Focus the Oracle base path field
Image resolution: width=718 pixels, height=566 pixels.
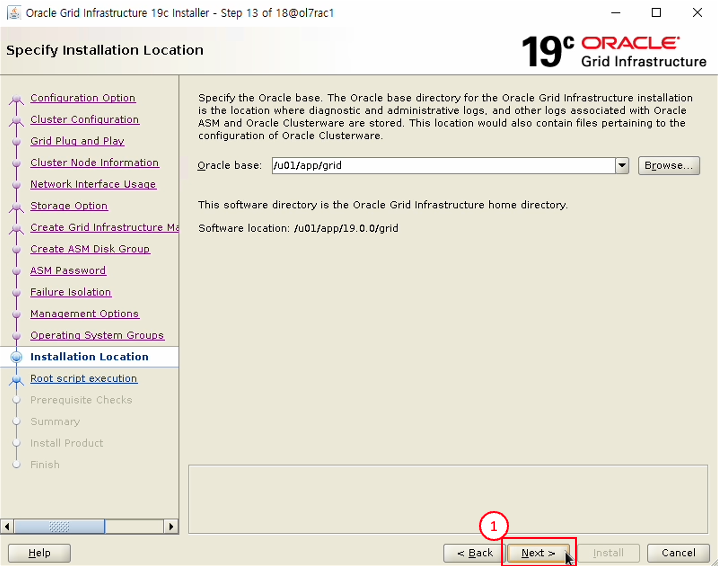pyautogui.click(x=444, y=165)
